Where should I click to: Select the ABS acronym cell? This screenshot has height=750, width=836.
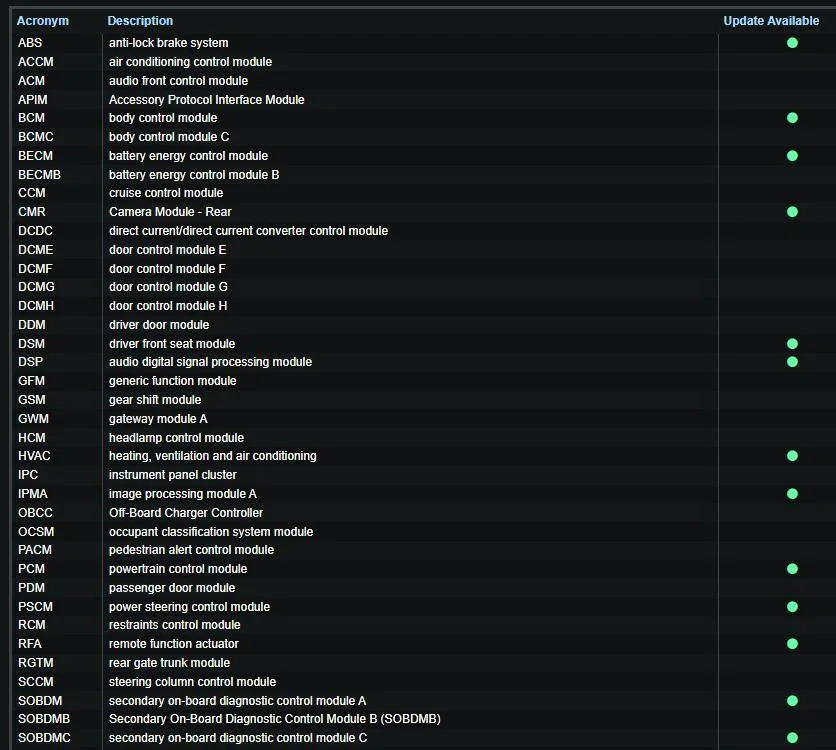pyautogui.click(x=30, y=43)
